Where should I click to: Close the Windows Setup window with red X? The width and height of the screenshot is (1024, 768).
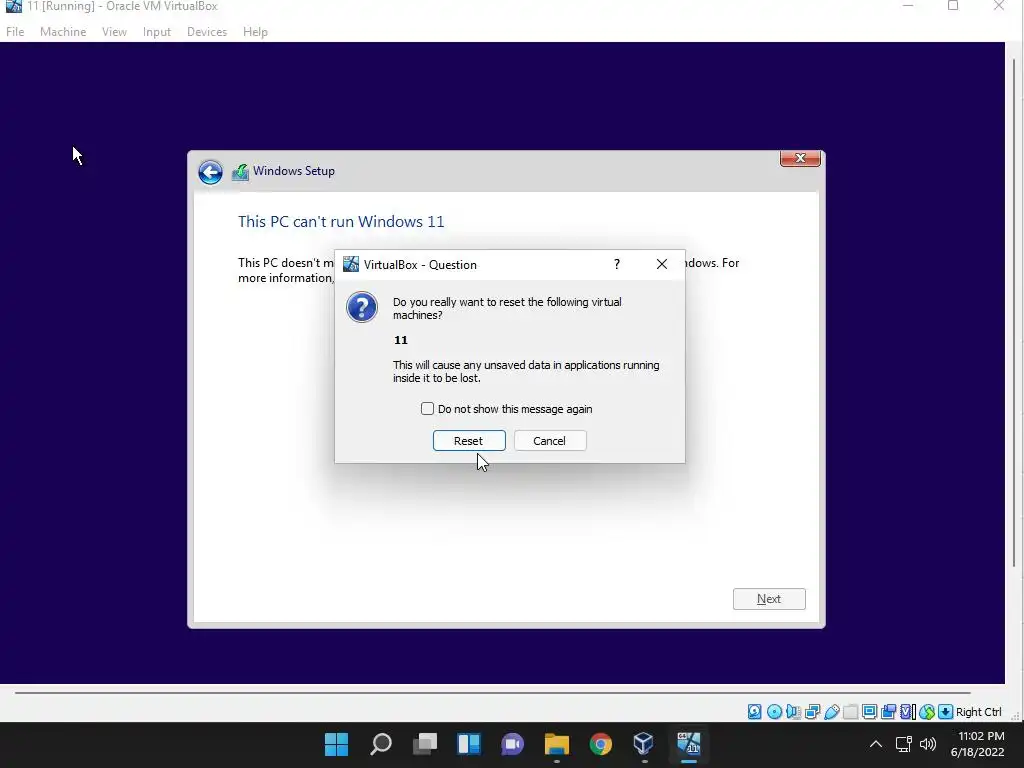800,158
